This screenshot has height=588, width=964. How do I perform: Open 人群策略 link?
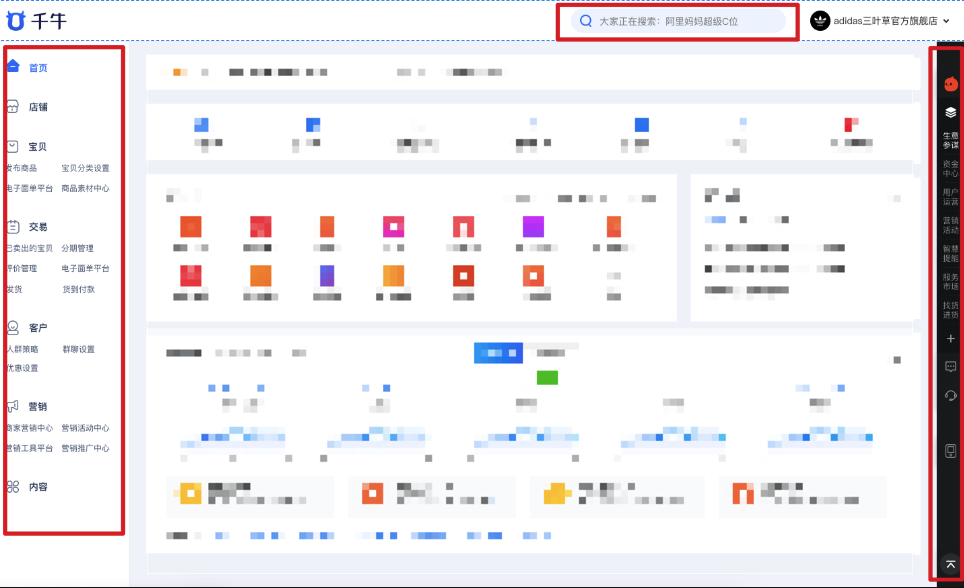point(22,349)
